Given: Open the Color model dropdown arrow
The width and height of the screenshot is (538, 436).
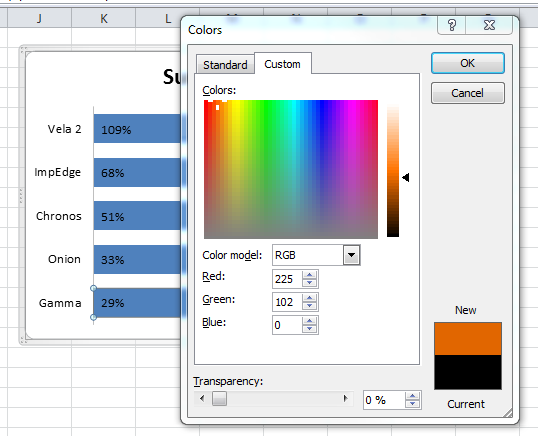Looking at the screenshot, I should [351, 255].
